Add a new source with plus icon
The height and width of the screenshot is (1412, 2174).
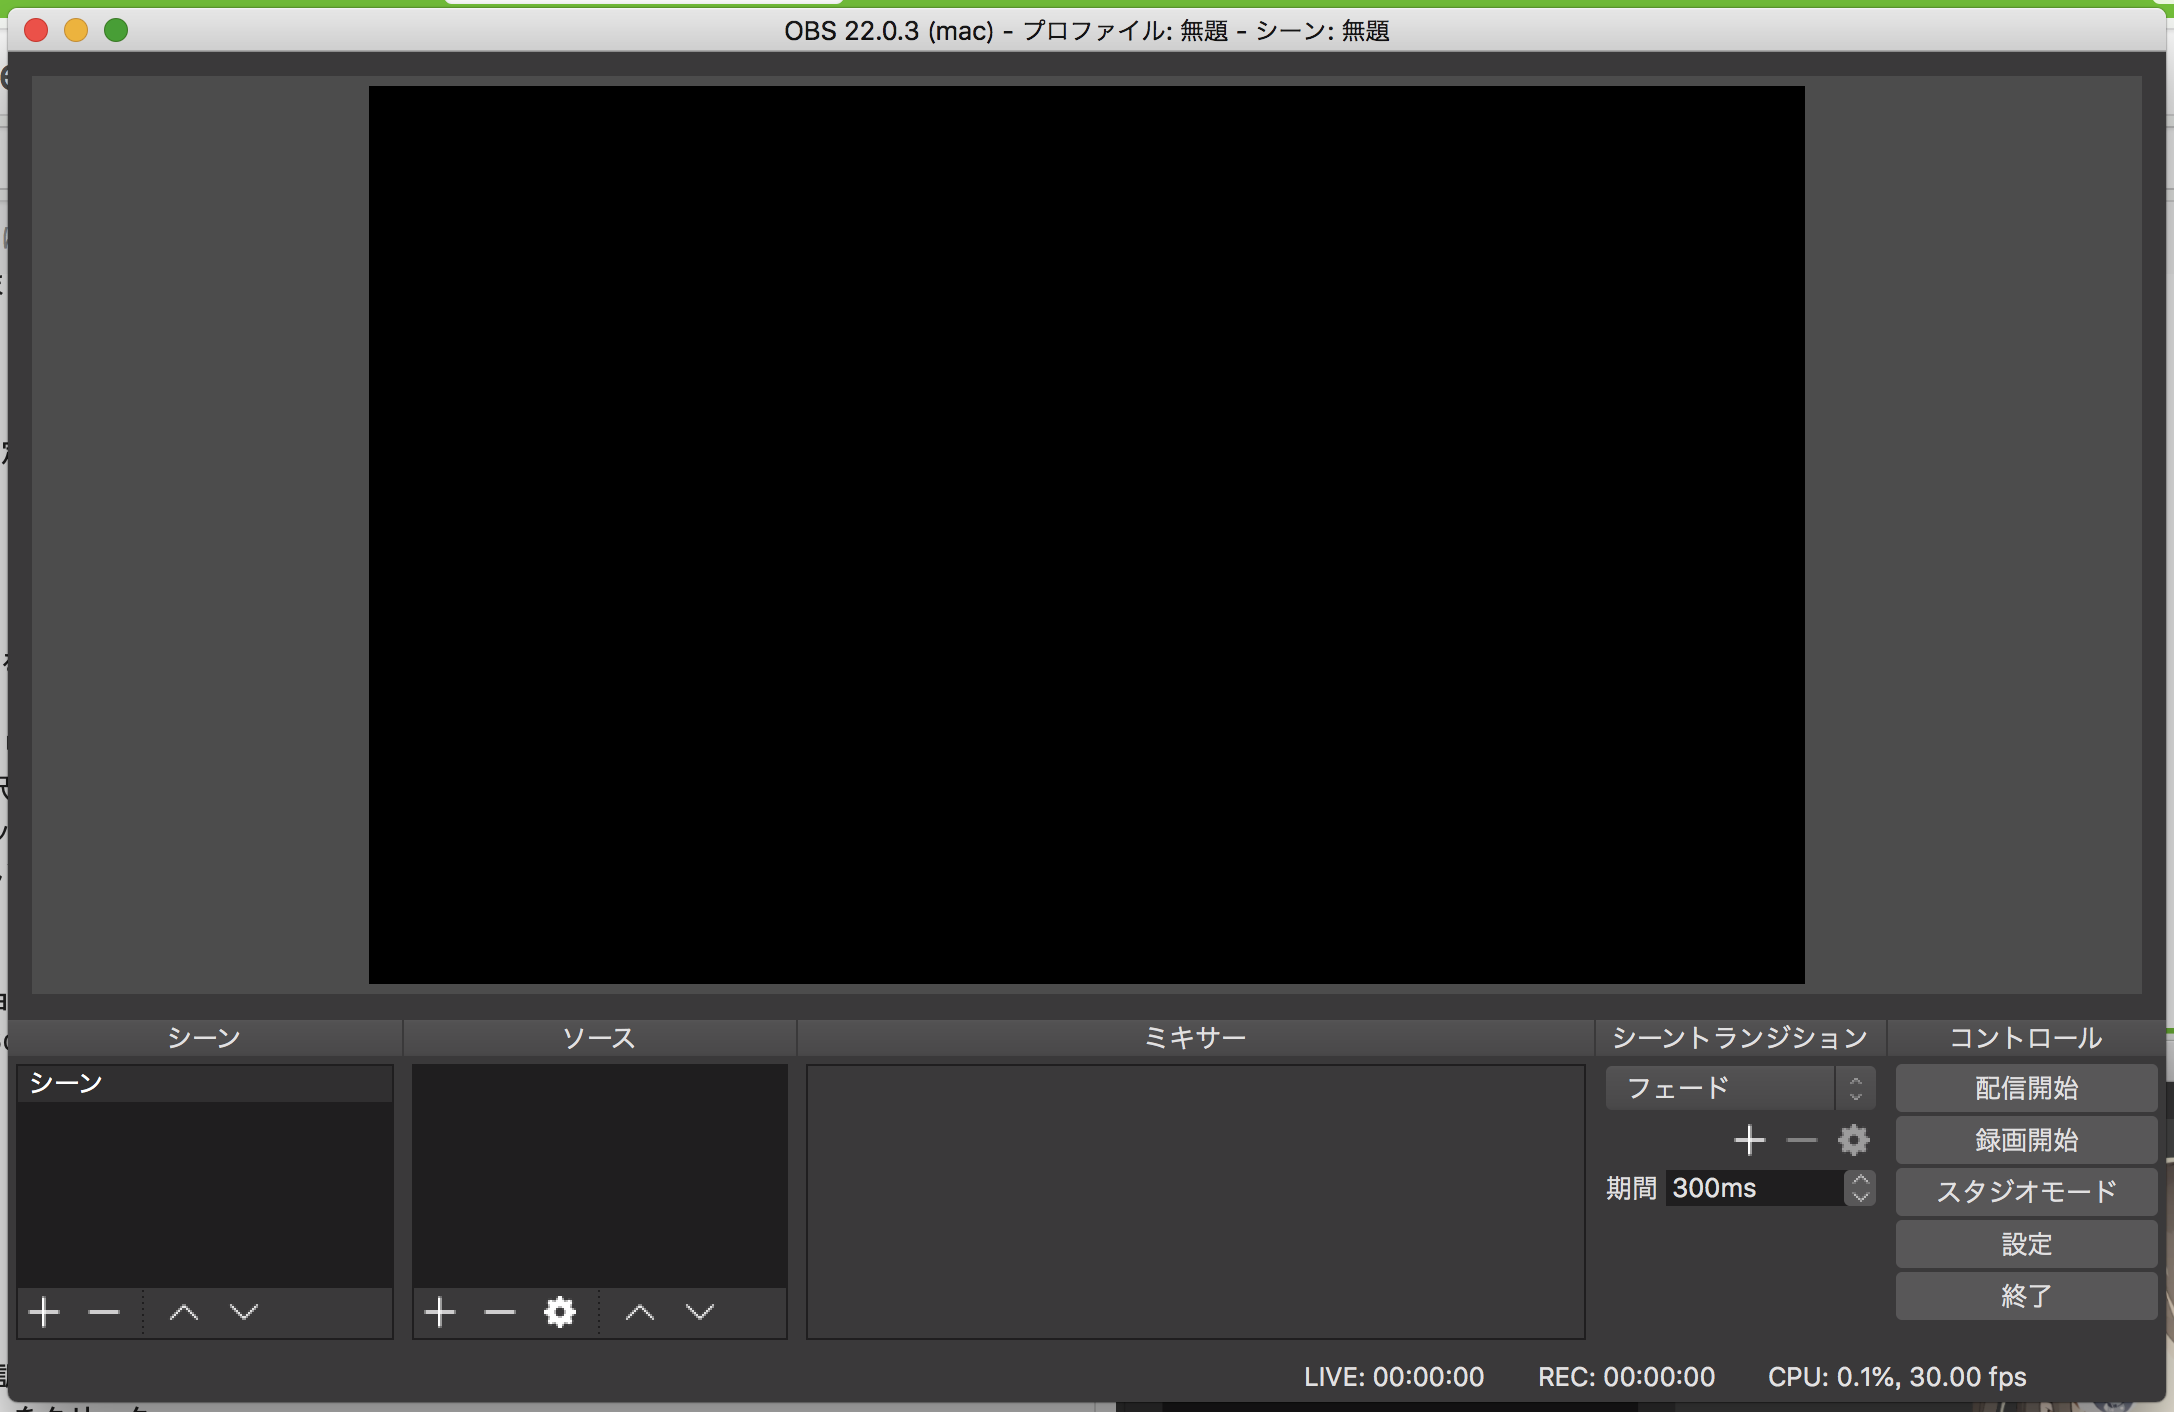pyautogui.click(x=440, y=1312)
